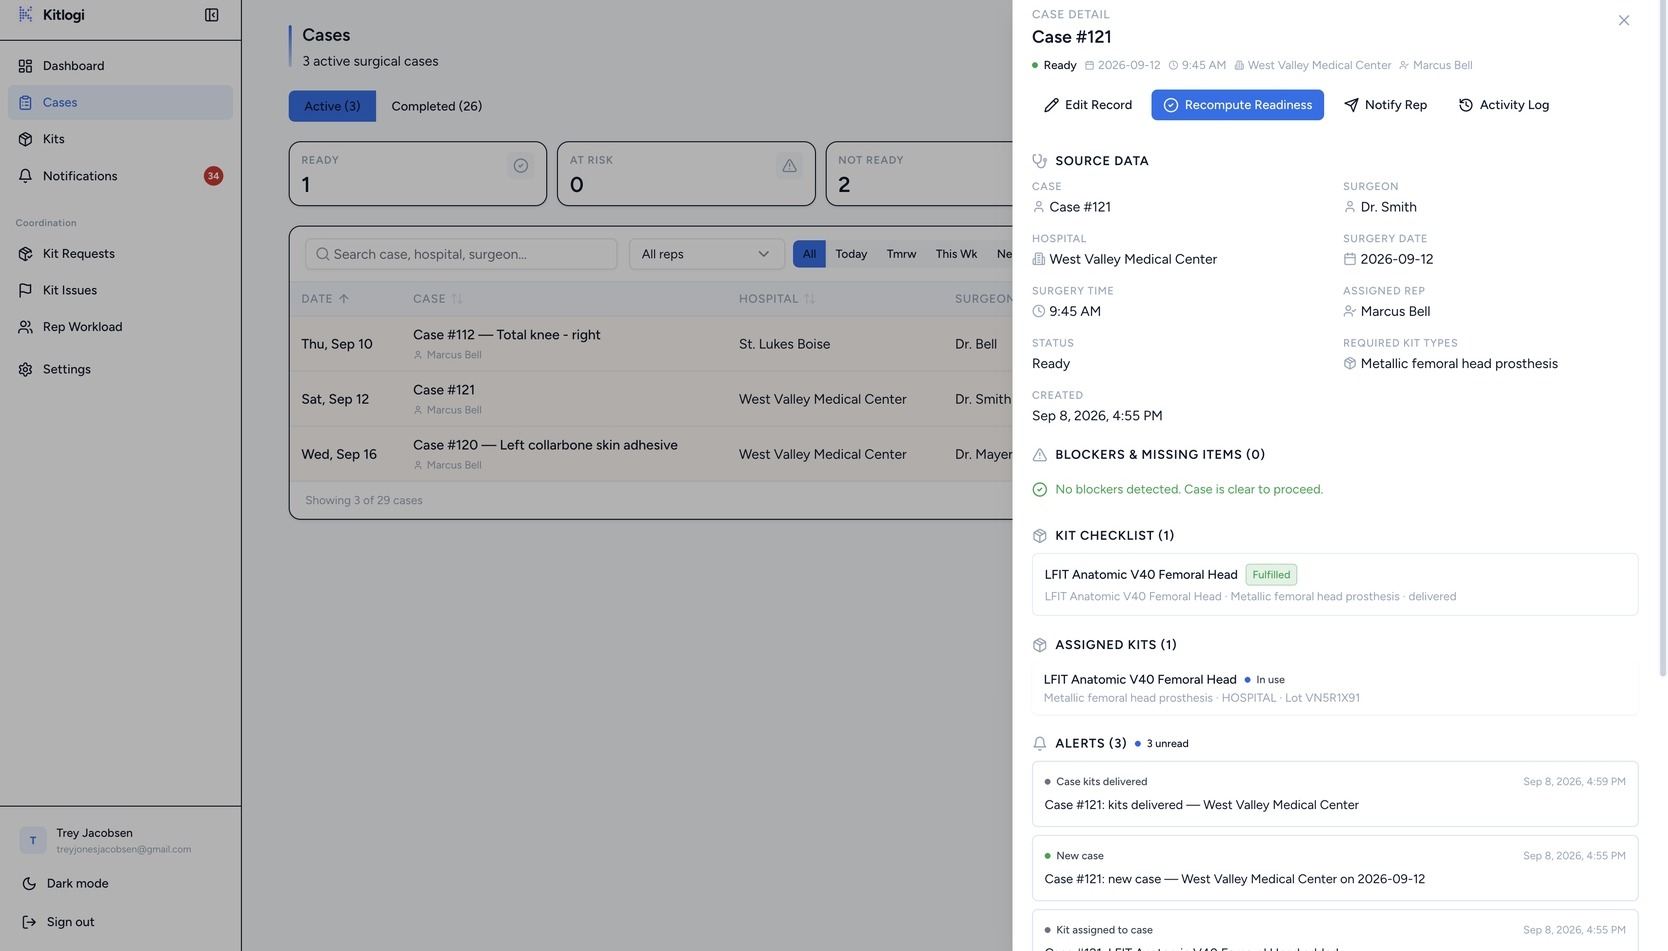Click the 3 unread indicator

tap(1161, 744)
